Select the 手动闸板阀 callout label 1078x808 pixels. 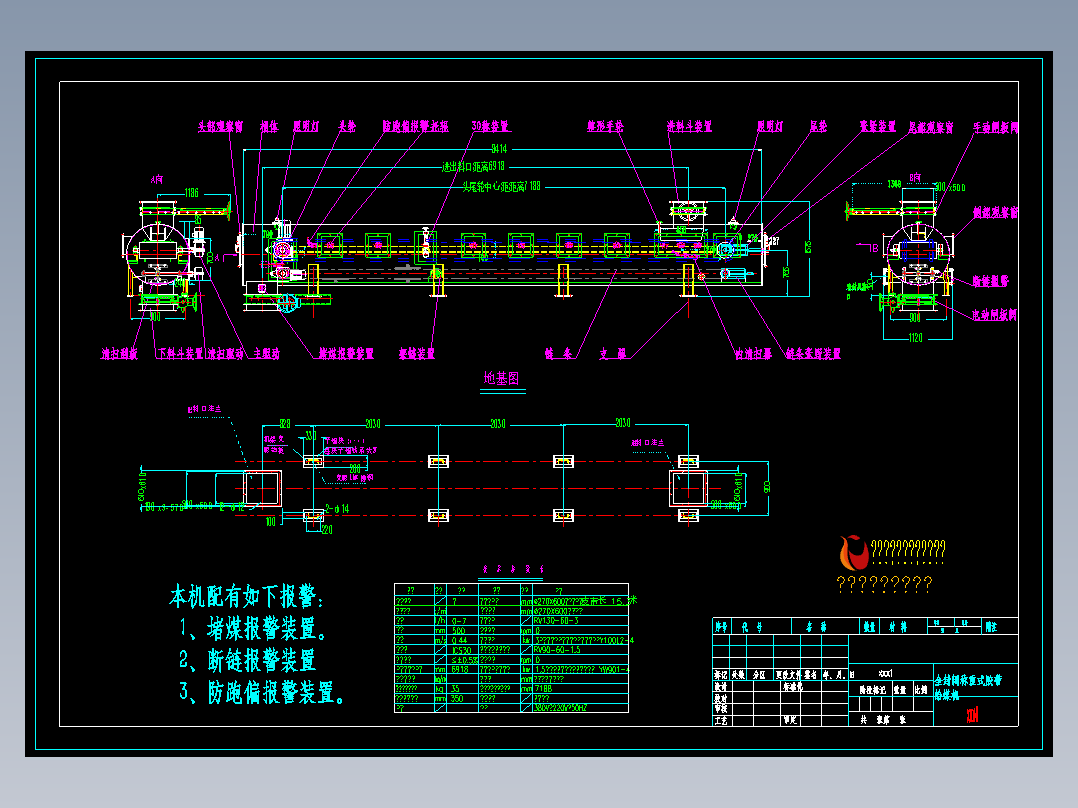tap(996, 128)
